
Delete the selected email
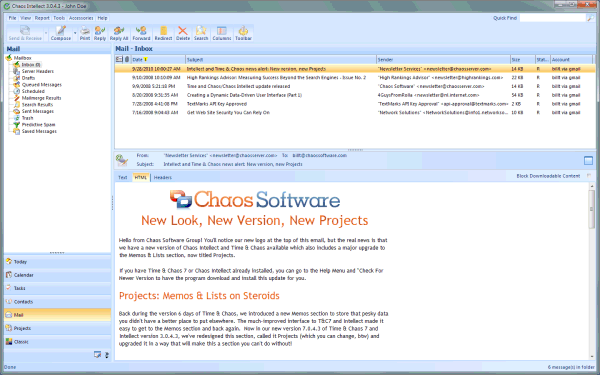pyautogui.click(x=183, y=33)
